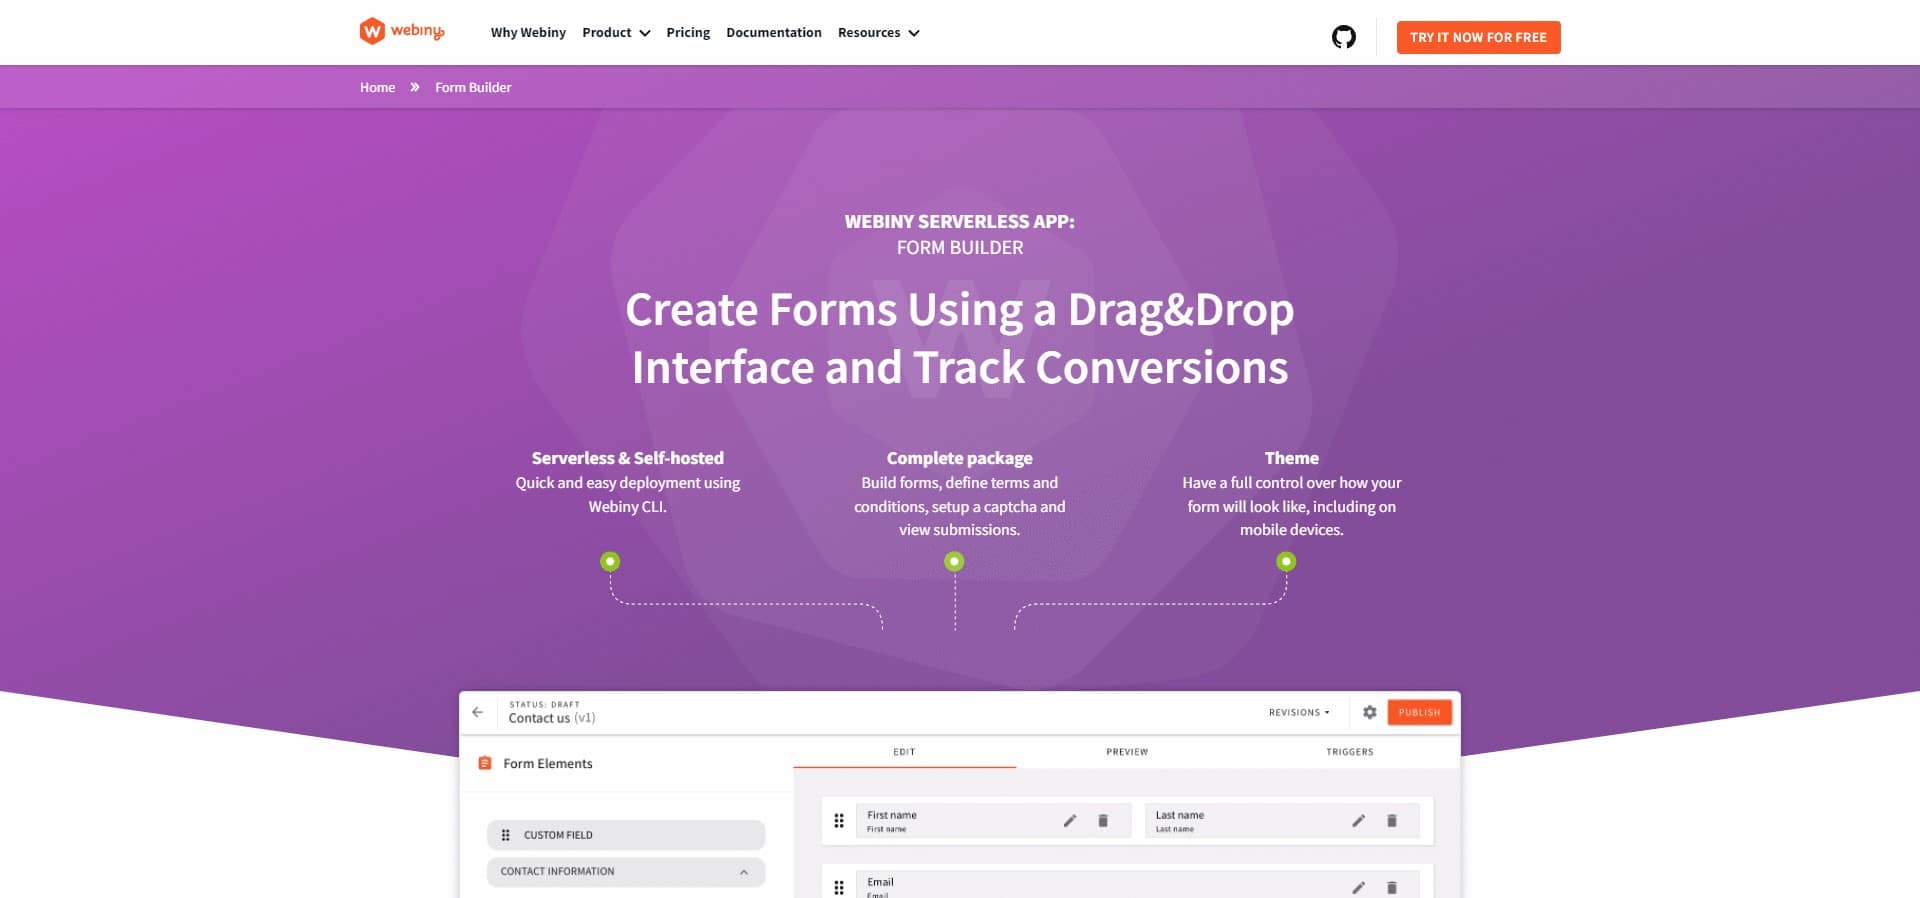1920x898 pixels.
Task: Switch to the Edit tab
Action: [904, 752]
